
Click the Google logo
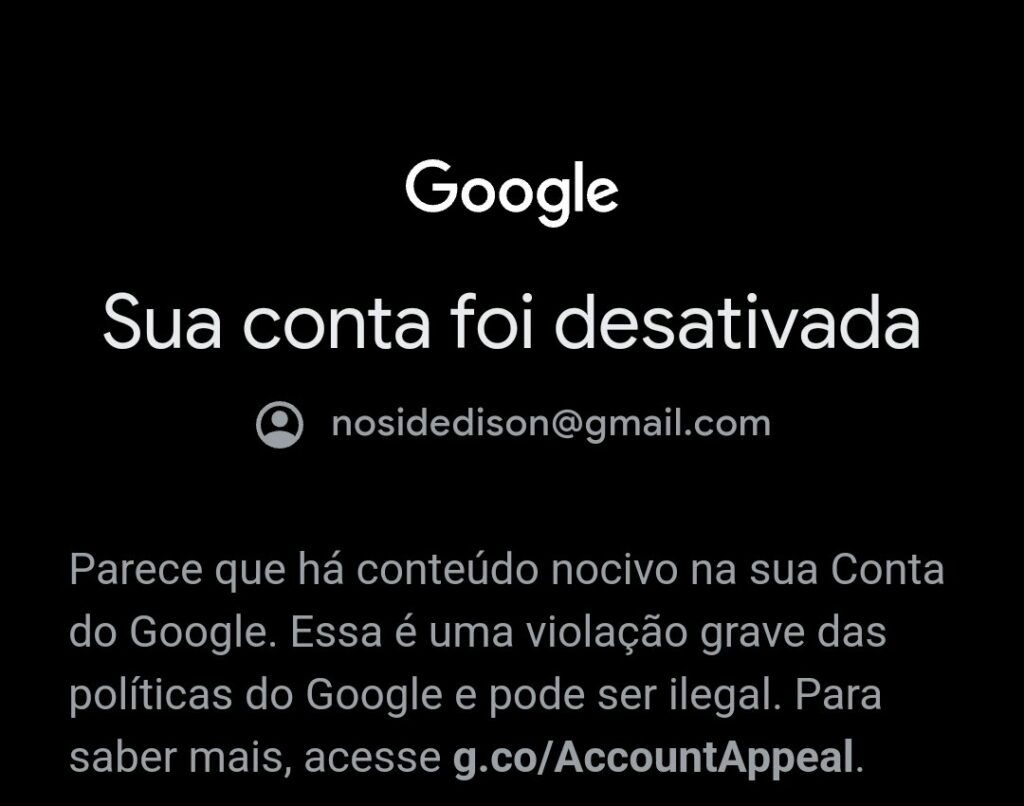pos(511,192)
